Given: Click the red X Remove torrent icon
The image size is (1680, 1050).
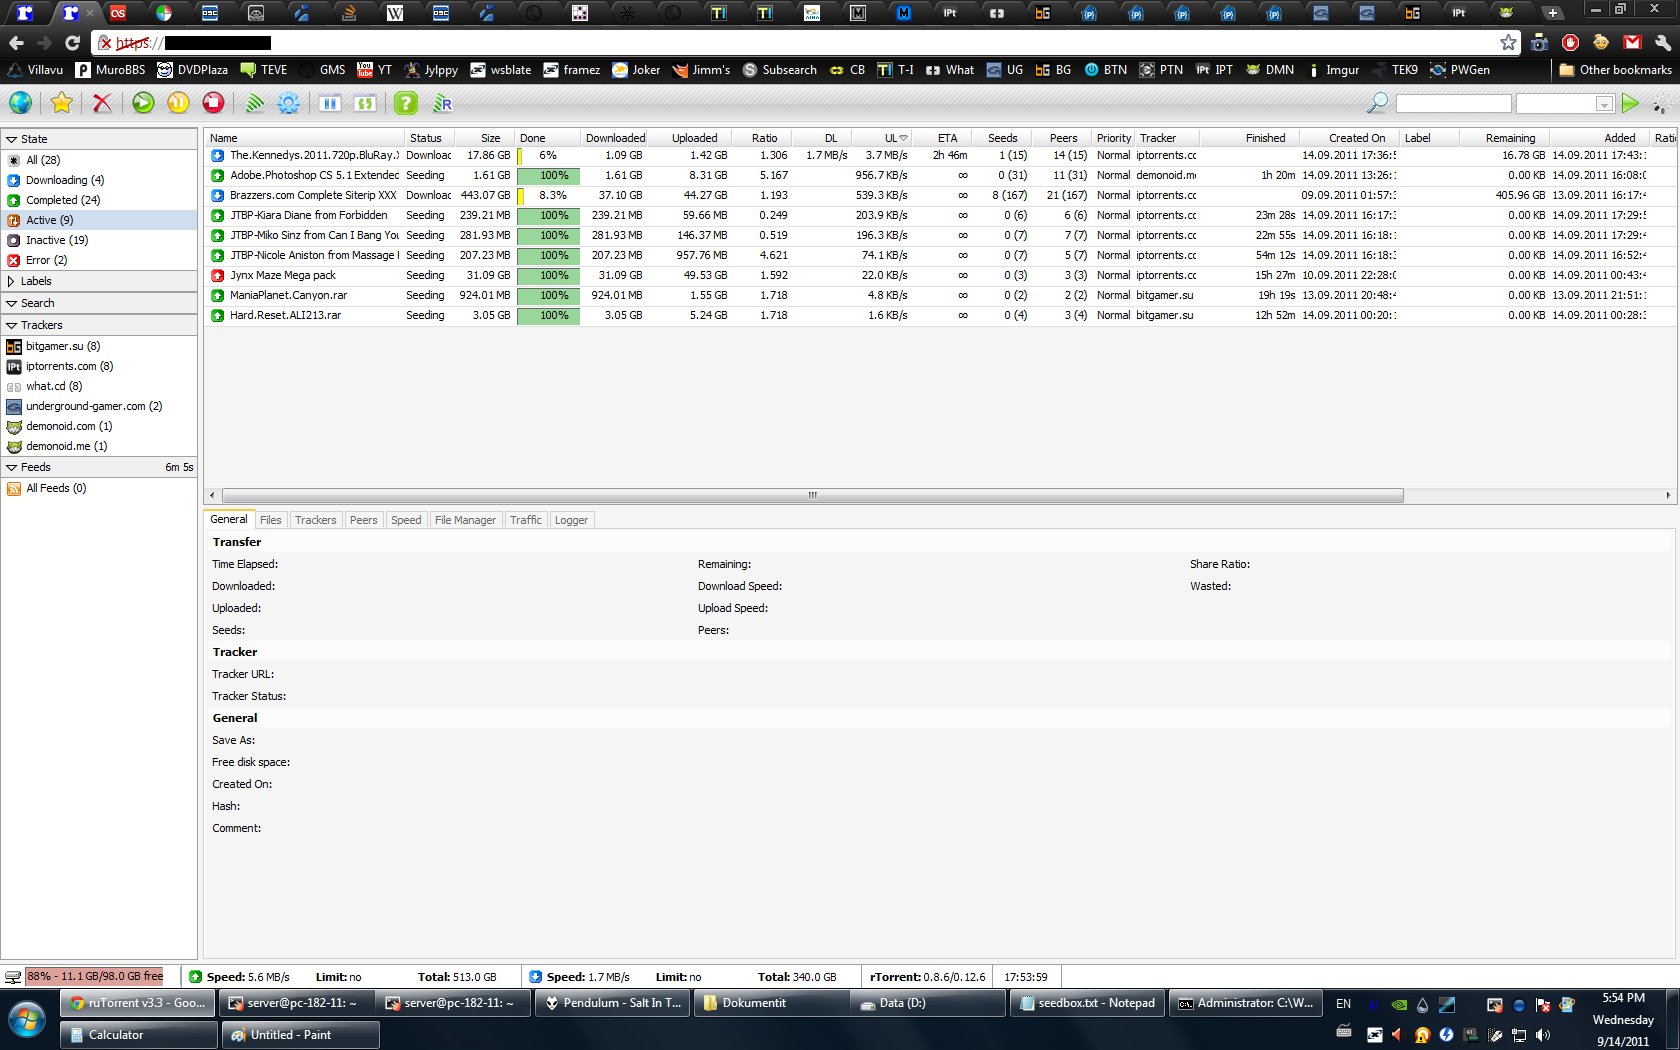Looking at the screenshot, I should pos(102,103).
